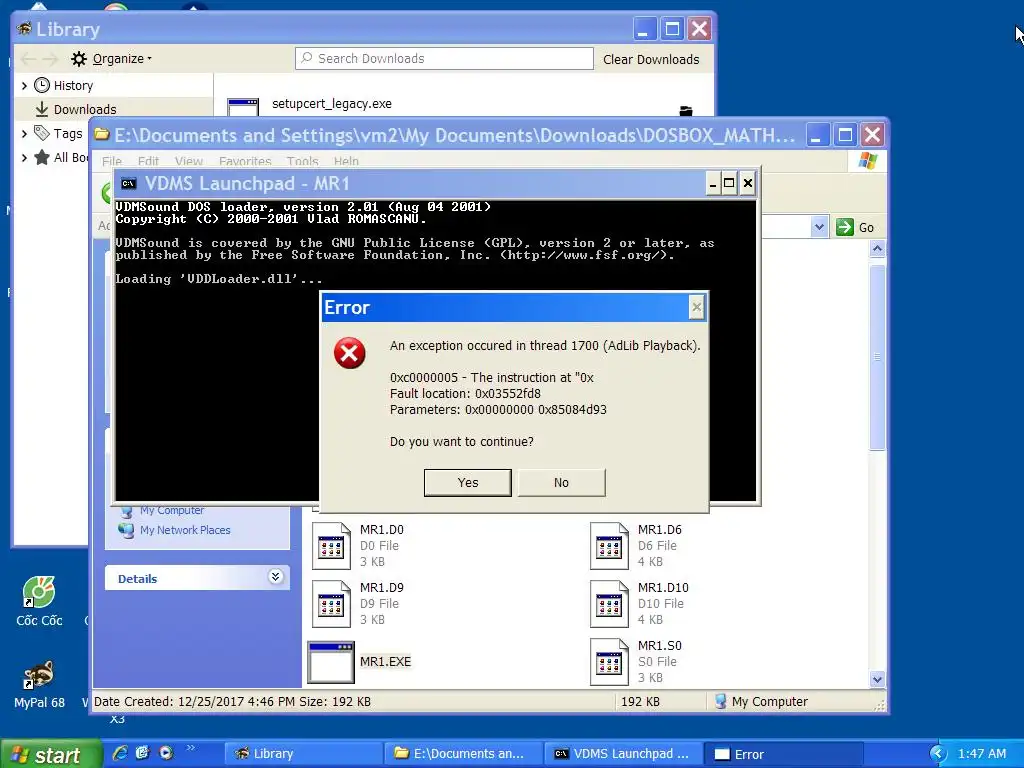
Task: Select the MR1.D0 file icon
Action: pyautogui.click(x=331, y=545)
